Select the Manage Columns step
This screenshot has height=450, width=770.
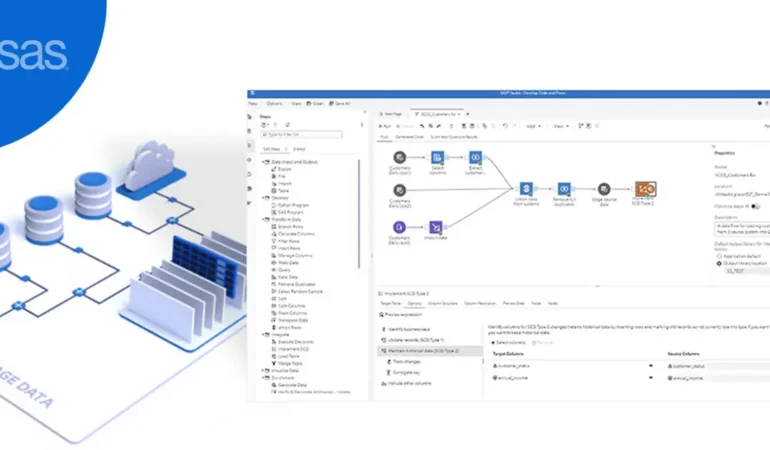pyautogui.click(x=292, y=255)
